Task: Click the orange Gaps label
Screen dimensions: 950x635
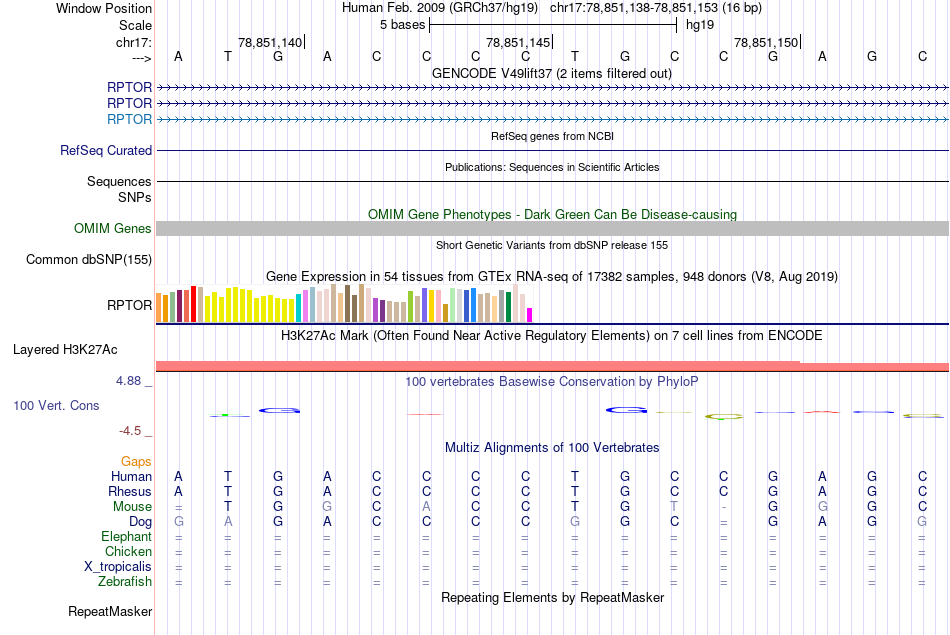Action: tap(136, 462)
